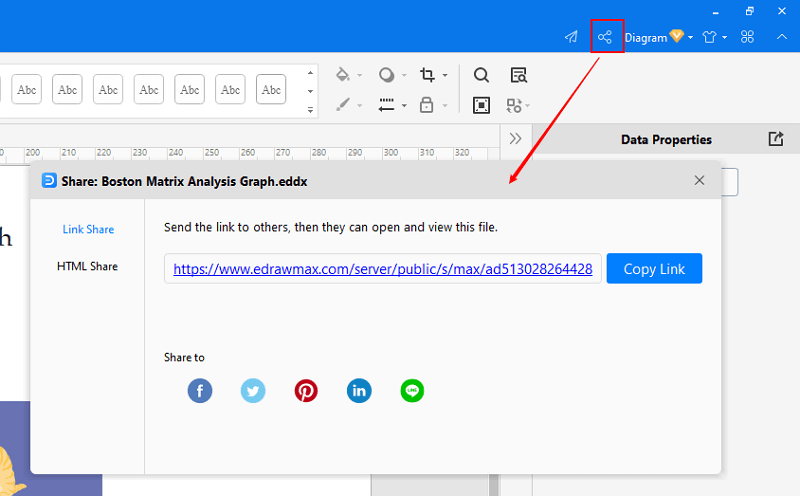Pick the first Abc style preset
The image size is (800, 496).
tap(27, 89)
